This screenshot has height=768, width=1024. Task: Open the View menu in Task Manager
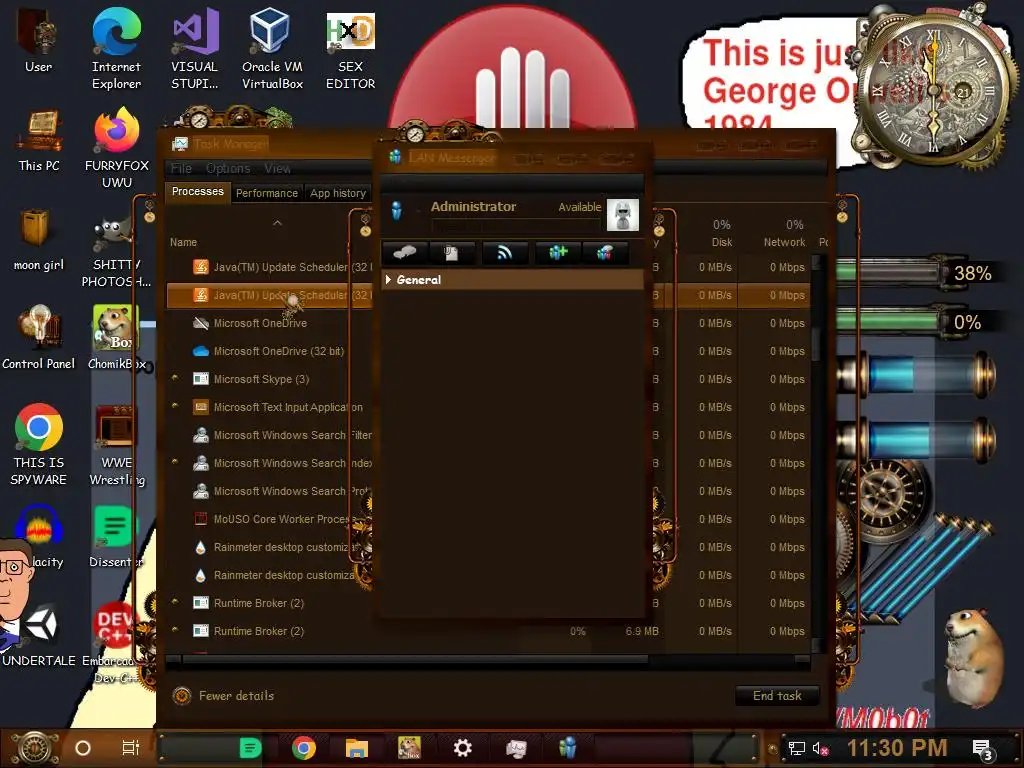point(277,168)
